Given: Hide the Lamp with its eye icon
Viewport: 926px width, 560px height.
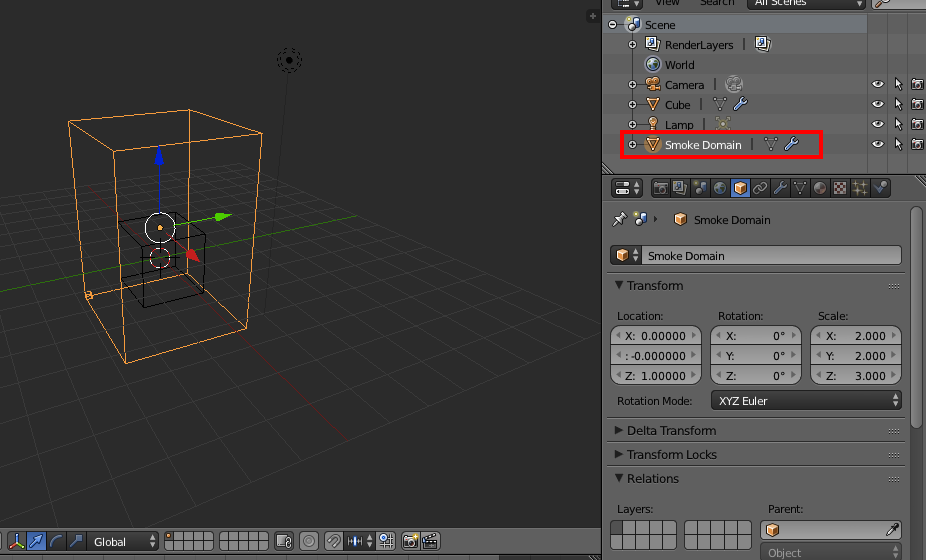Looking at the screenshot, I should [878, 124].
